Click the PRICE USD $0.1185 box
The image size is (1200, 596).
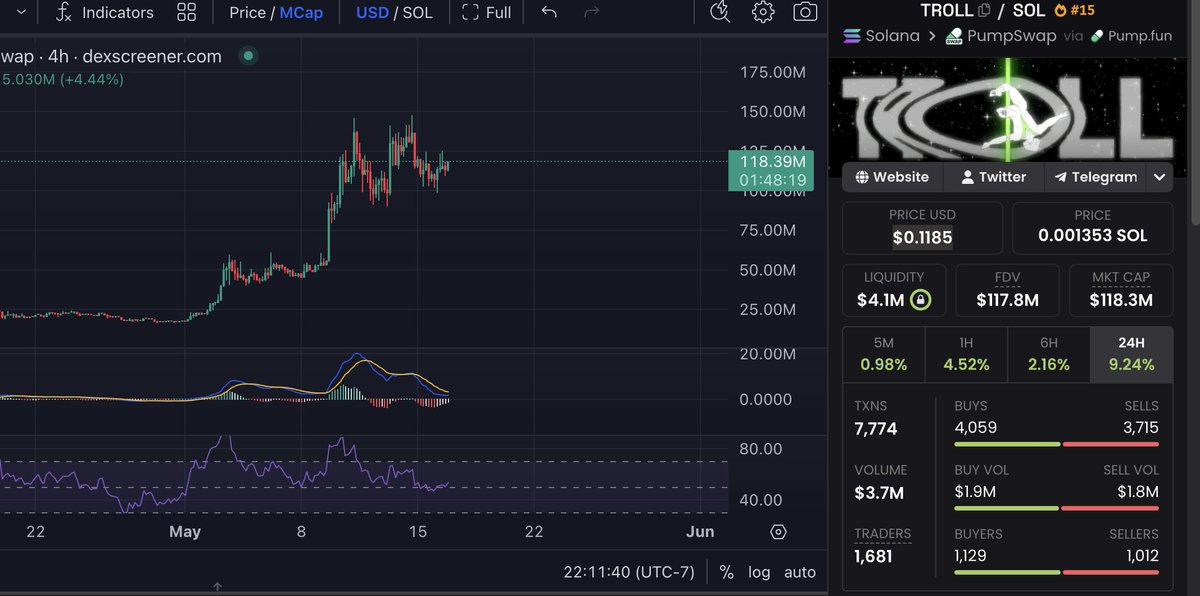[922, 228]
